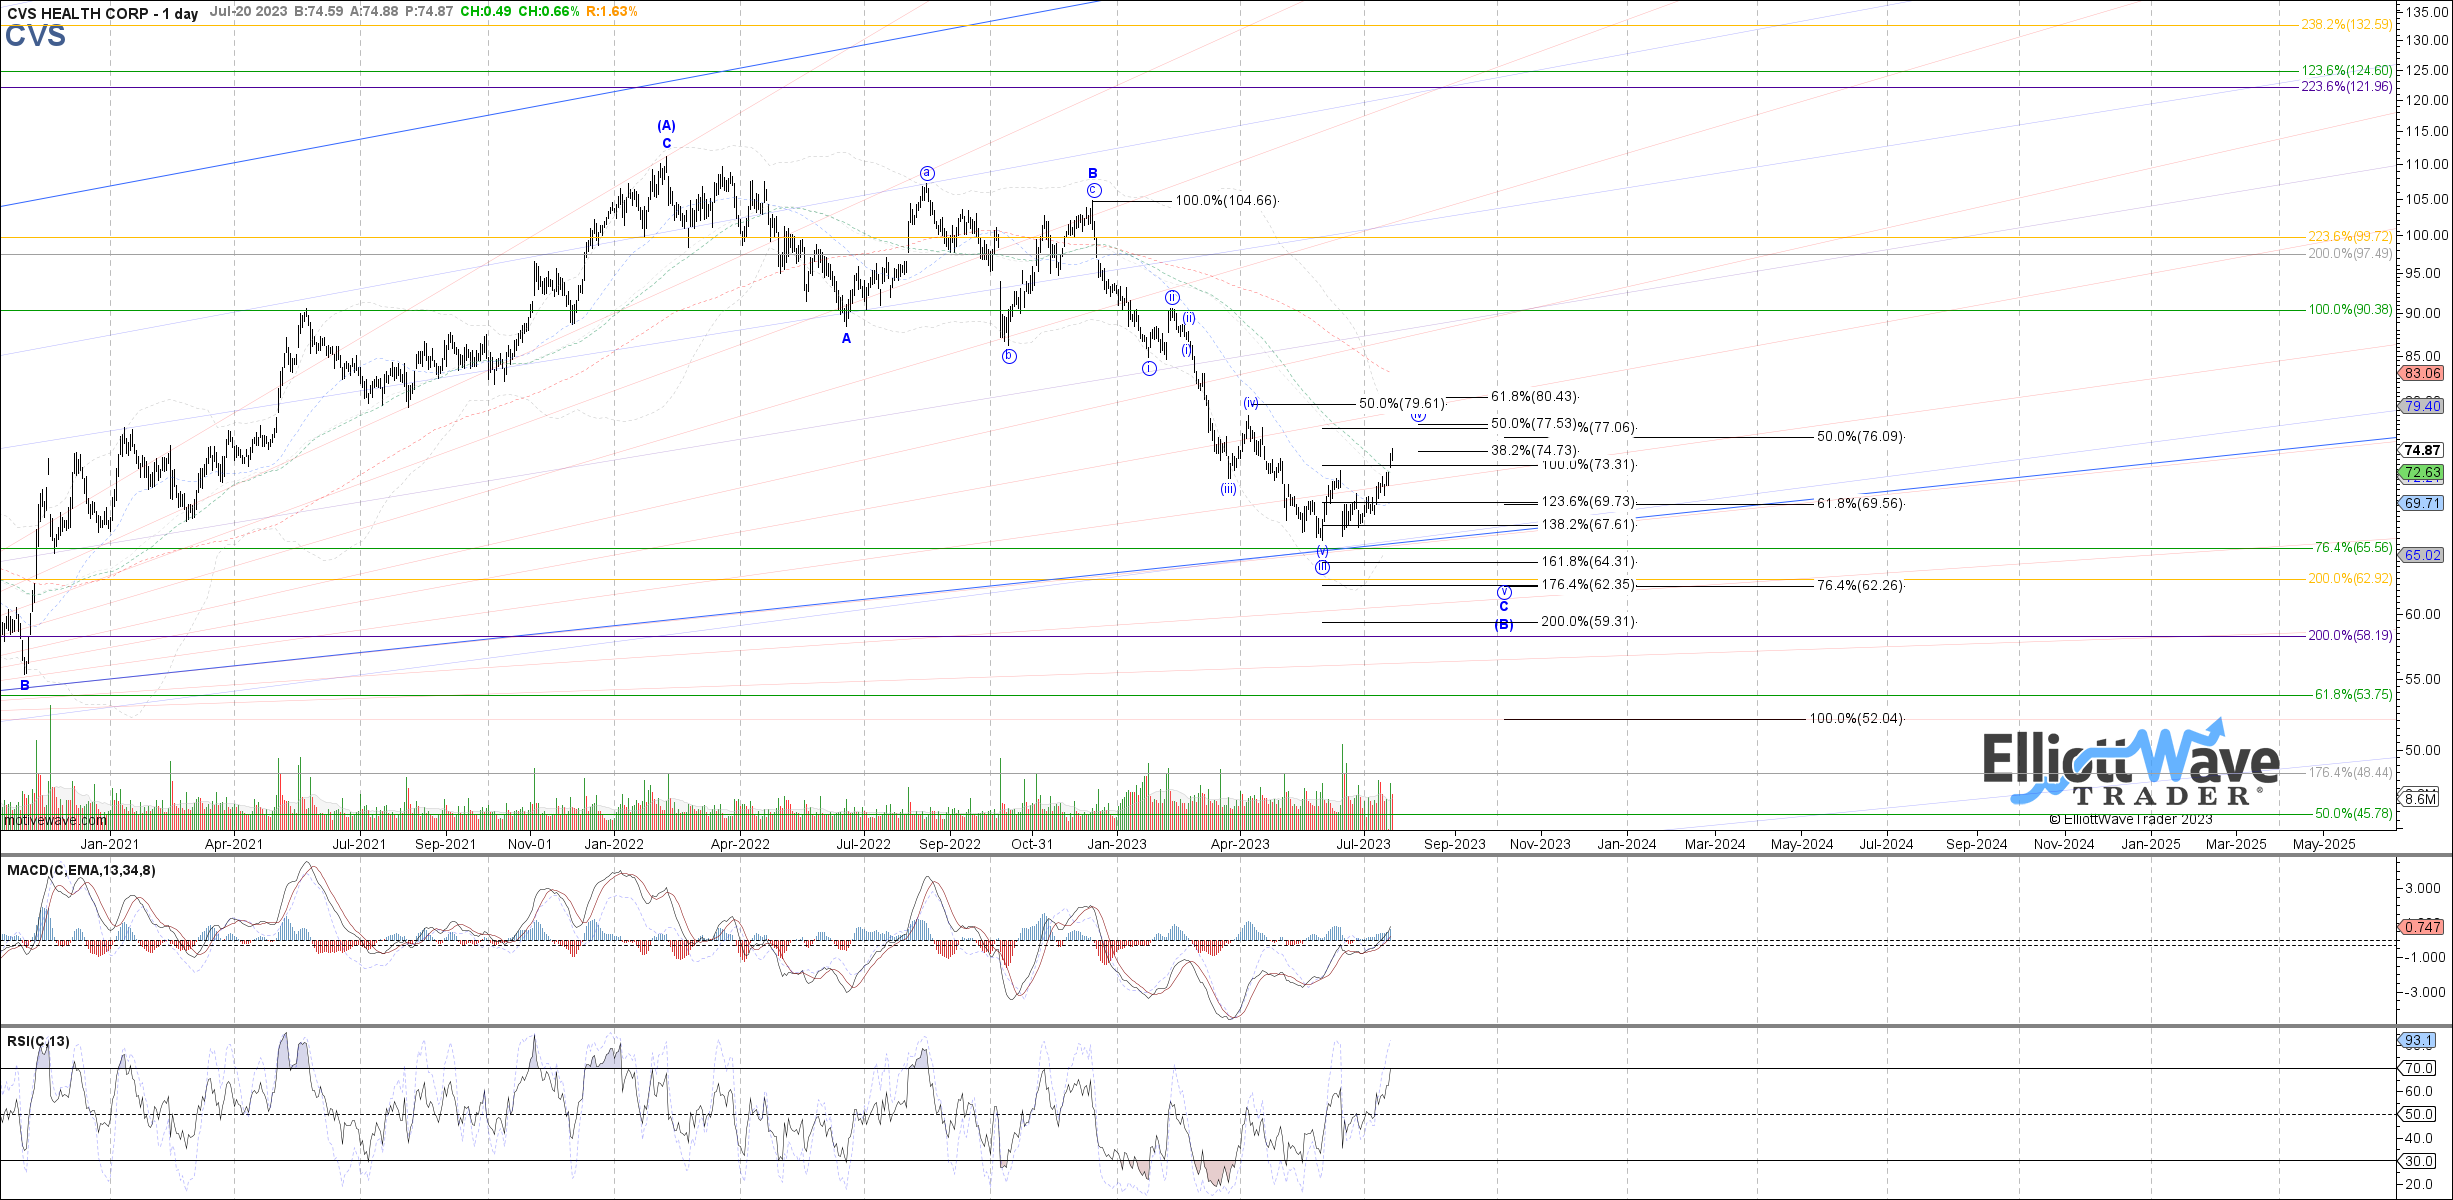Click the 100.0%(52.04) Fibonacci label
Image resolution: width=2453 pixels, height=1200 pixels.
pyautogui.click(x=1857, y=719)
